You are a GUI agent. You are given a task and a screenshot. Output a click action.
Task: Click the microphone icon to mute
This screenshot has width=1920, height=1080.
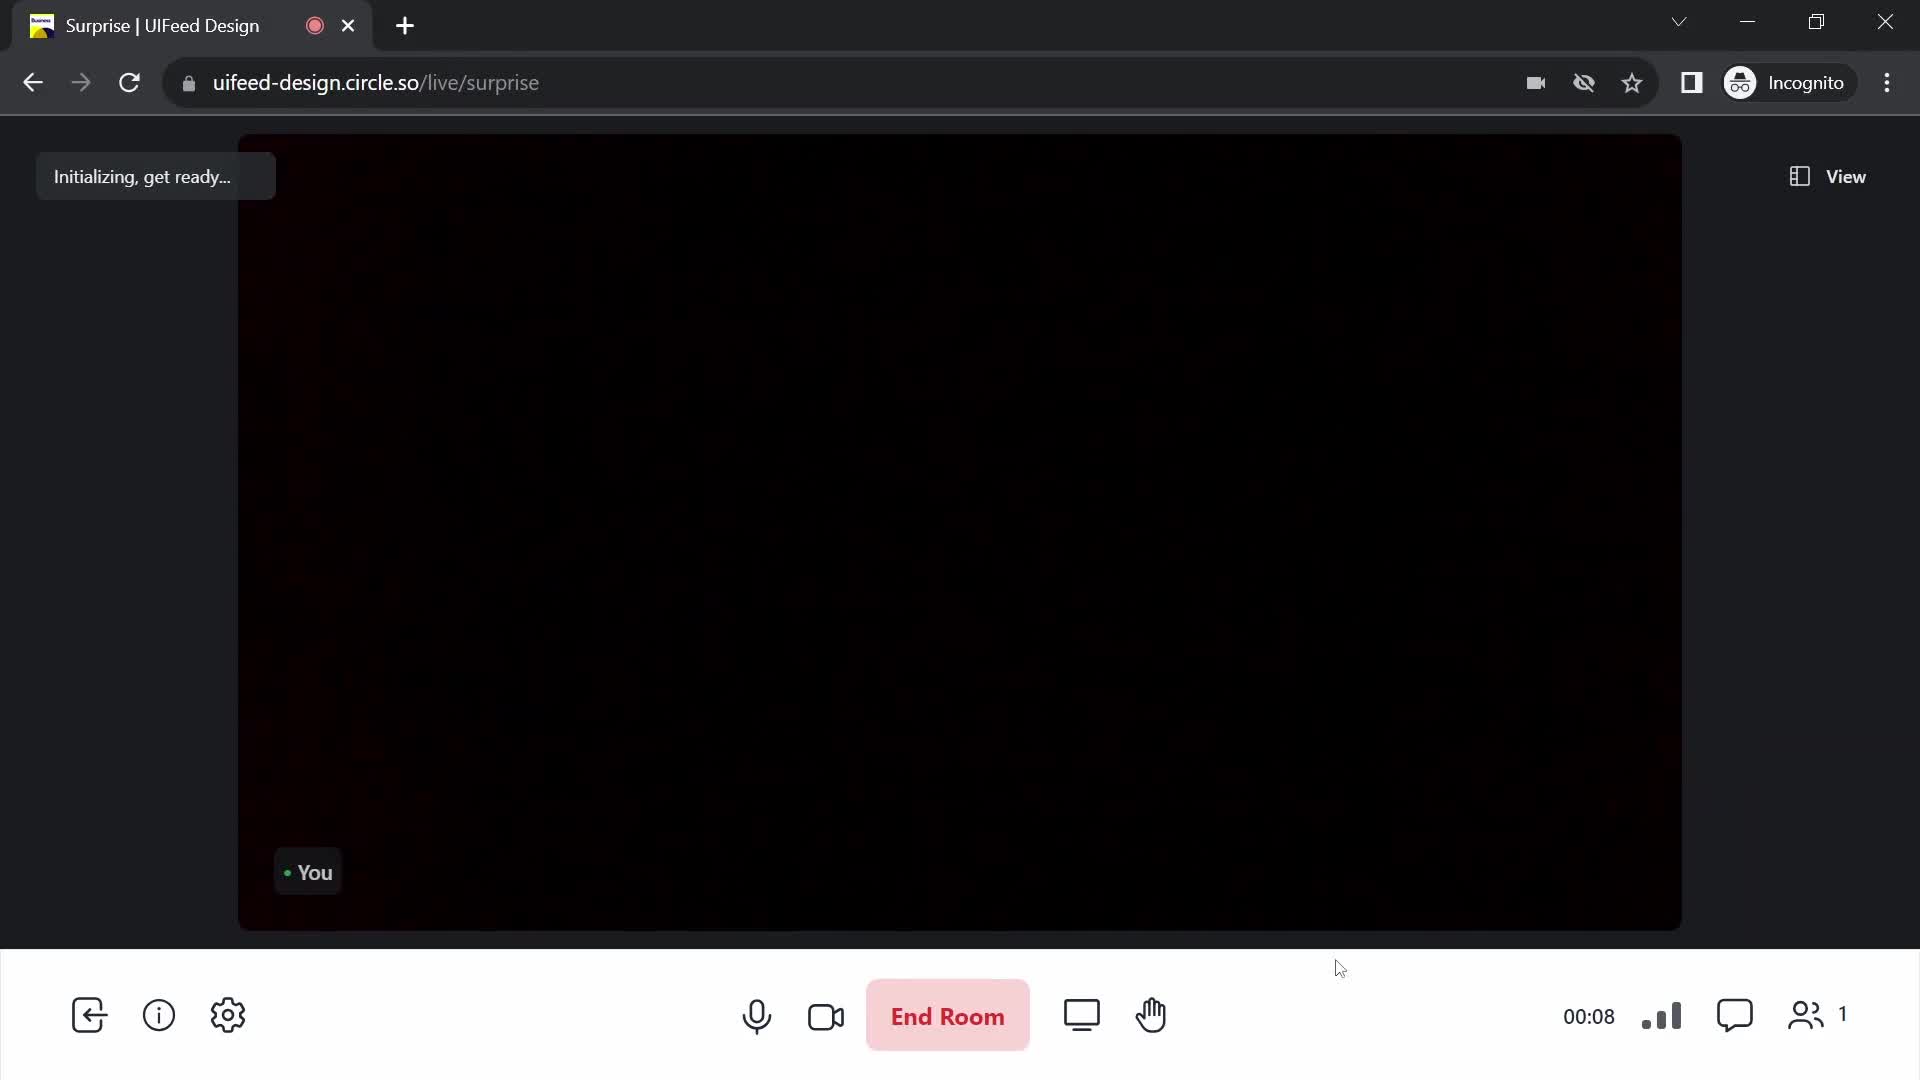pyautogui.click(x=756, y=1015)
